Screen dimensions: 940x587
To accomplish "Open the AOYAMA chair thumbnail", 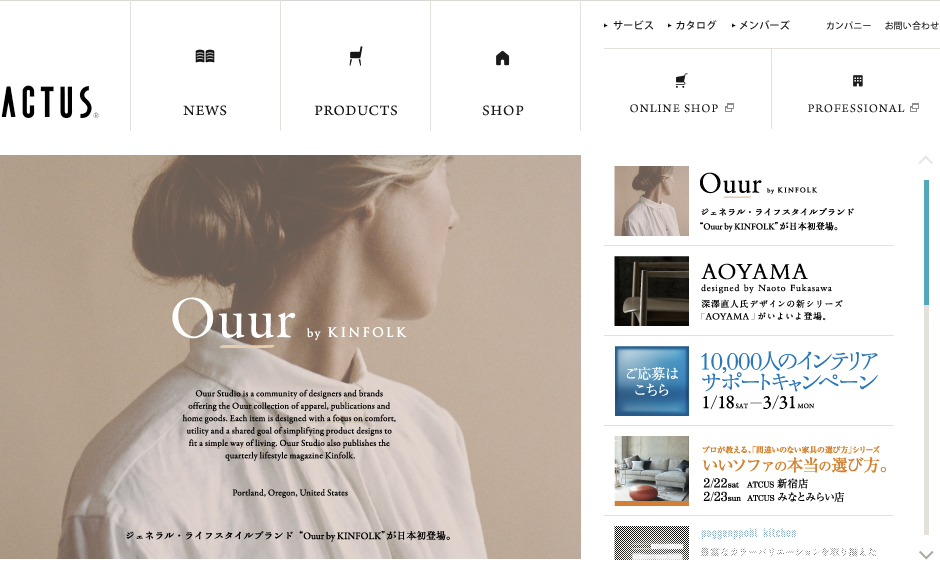I will pos(652,291).
